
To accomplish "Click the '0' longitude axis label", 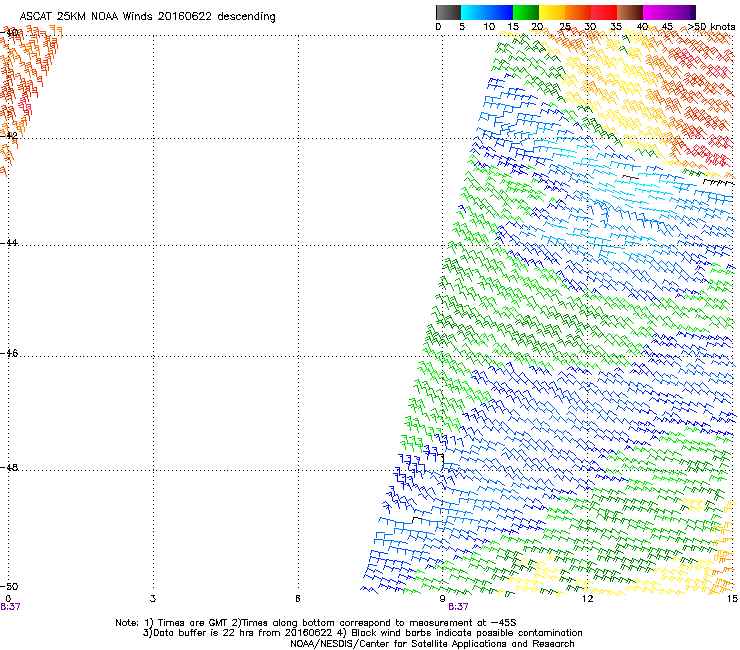I will click(x=8, y=598).
